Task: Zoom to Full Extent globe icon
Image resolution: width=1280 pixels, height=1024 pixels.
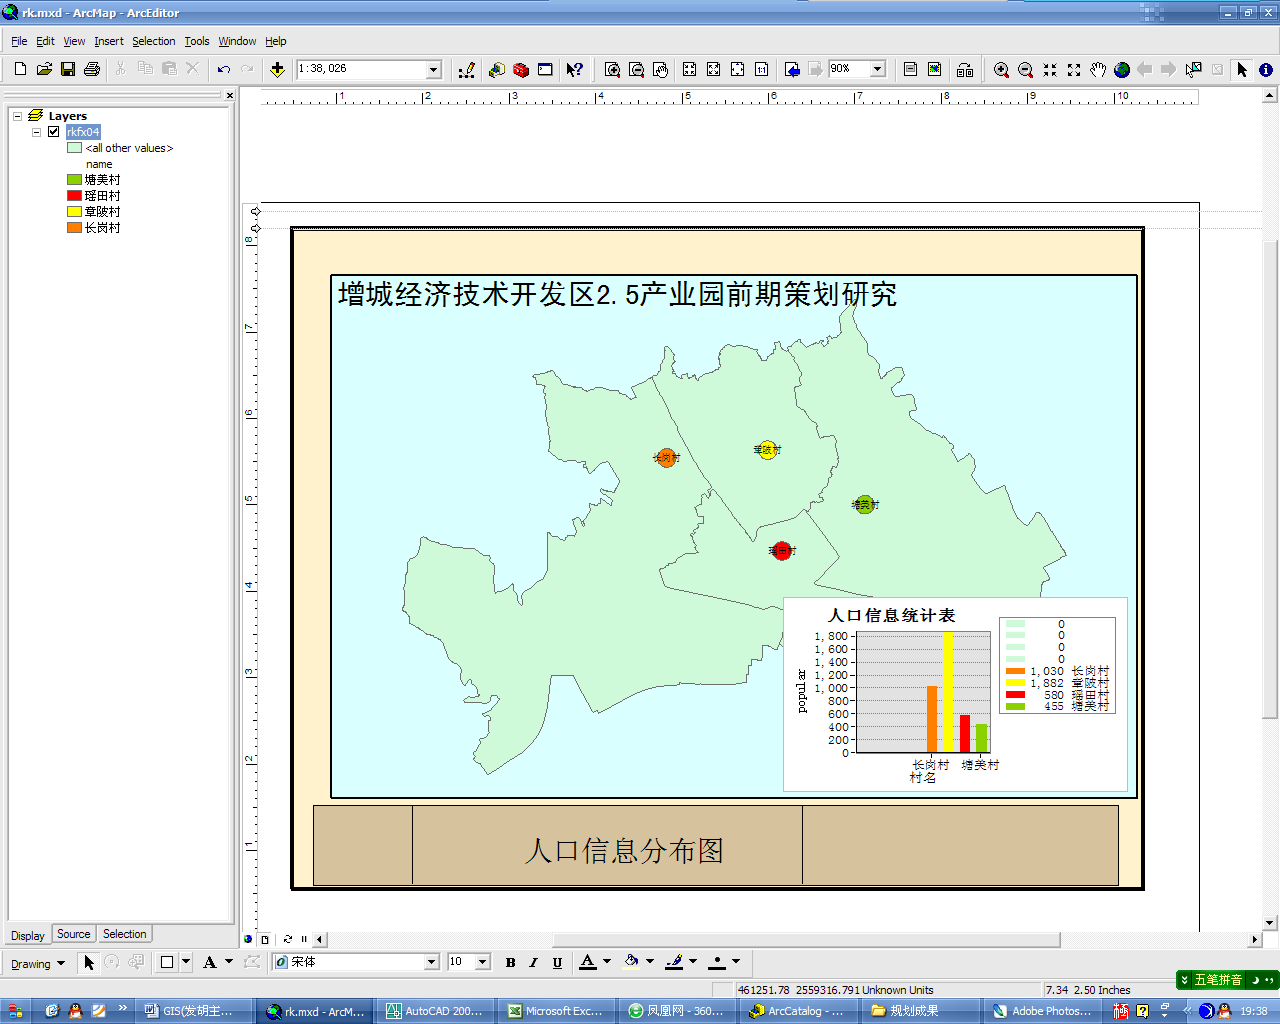Action: [1121, 69]
